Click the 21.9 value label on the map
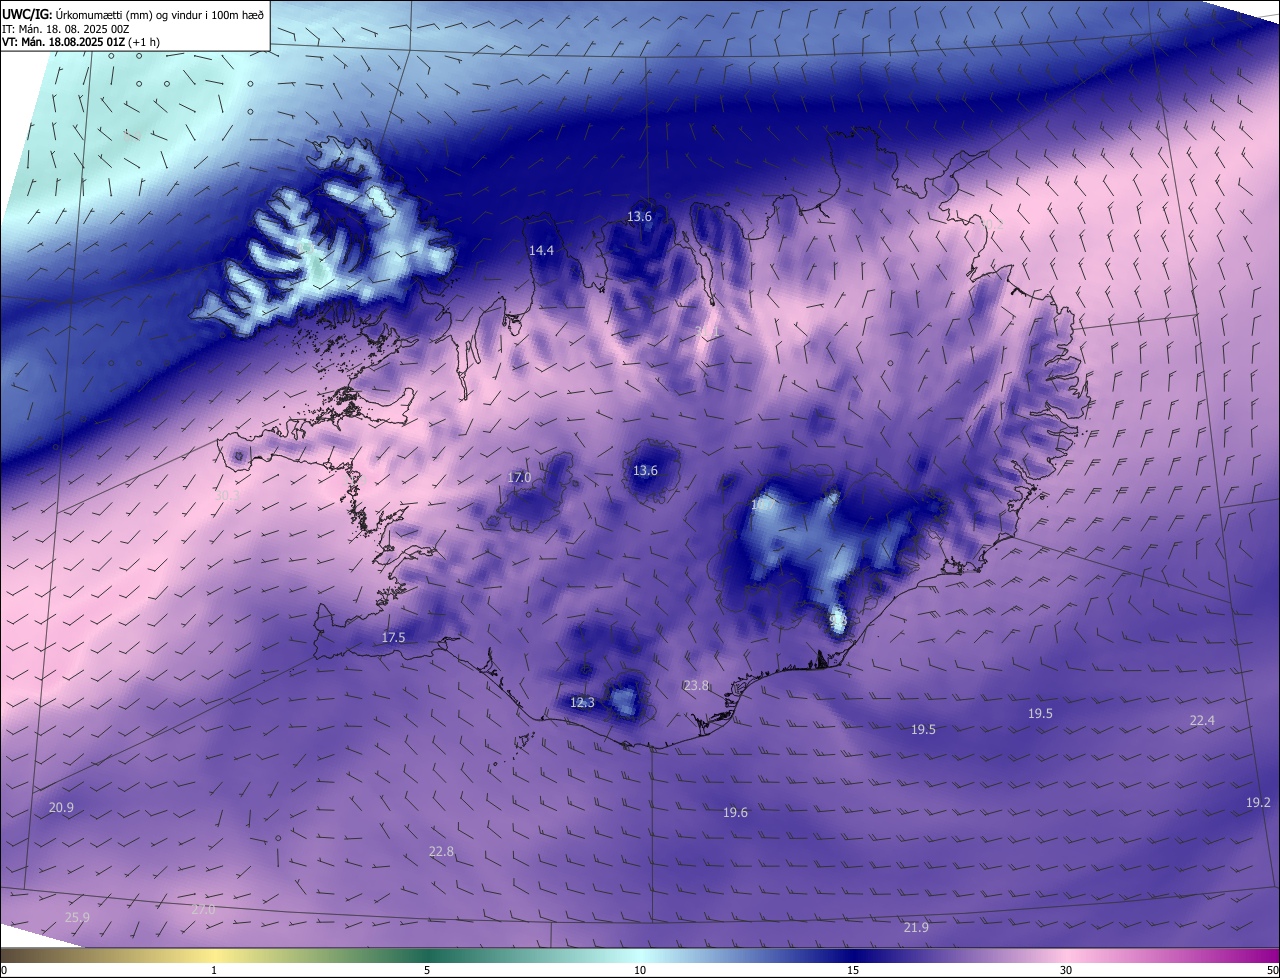Viewport: 1280px width, 978px height. [x=916, y=928]
